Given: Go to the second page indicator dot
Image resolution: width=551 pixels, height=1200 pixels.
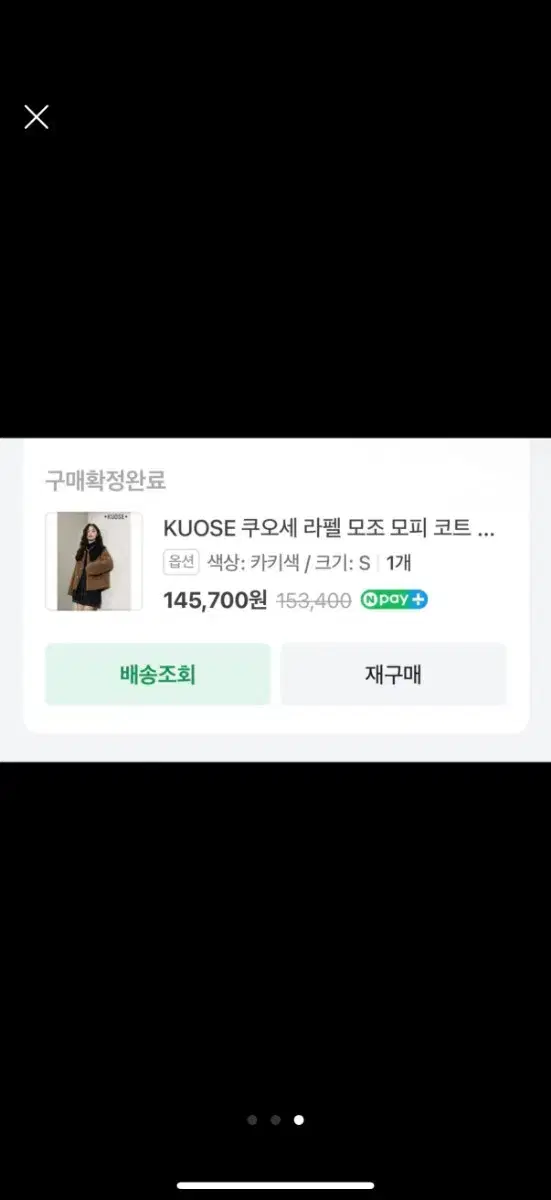Looking at the screenshot, I should tap(275, 1120).
